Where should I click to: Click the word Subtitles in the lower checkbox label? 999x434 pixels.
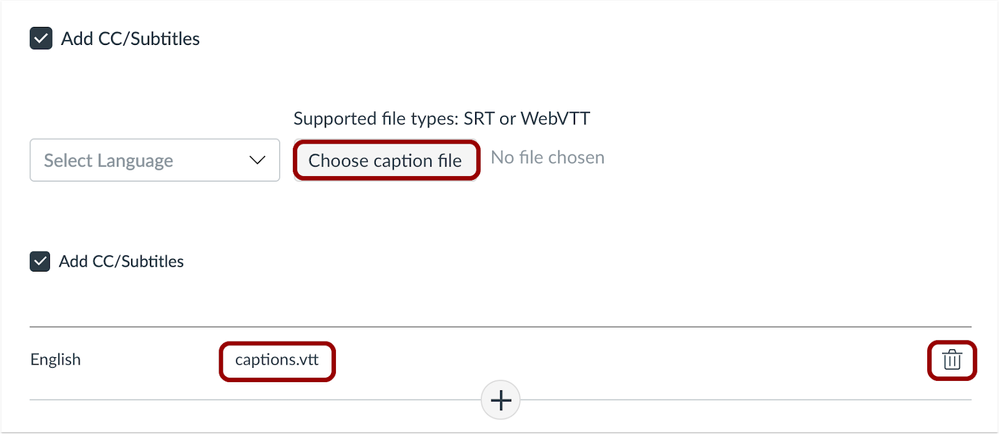click(x=152, y=262)
